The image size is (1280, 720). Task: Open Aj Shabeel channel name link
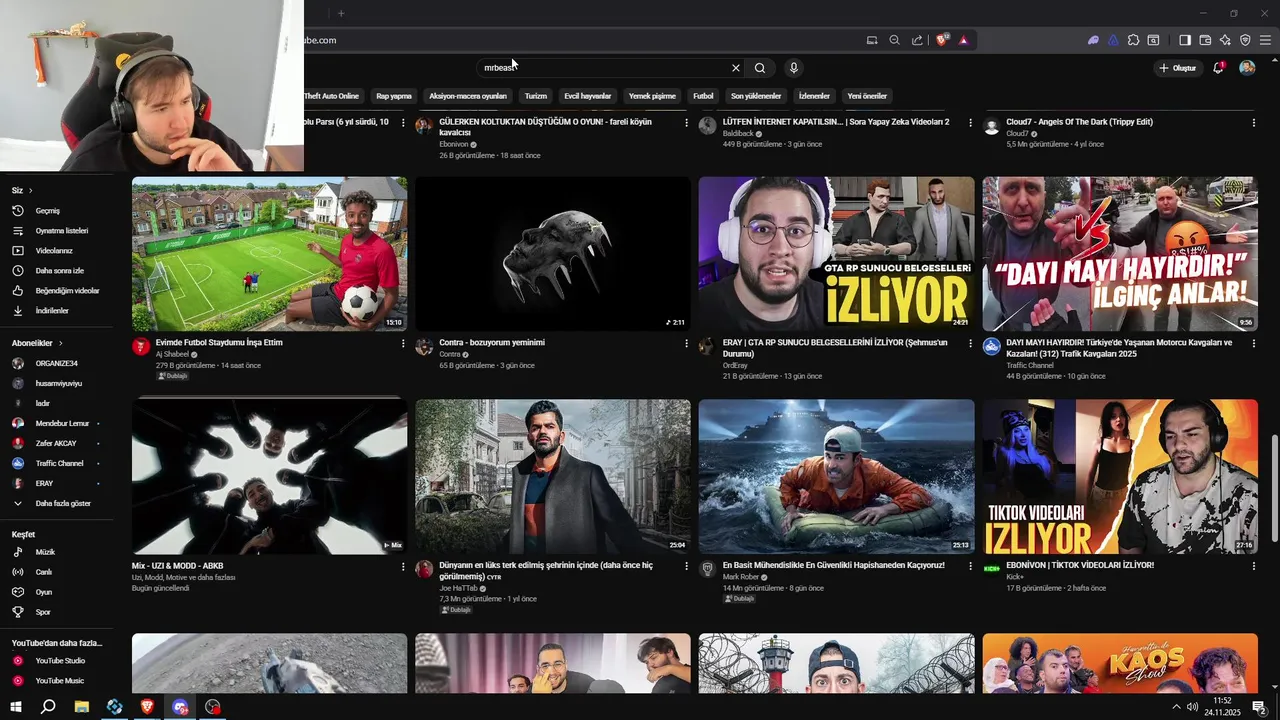tap(172, 354)
